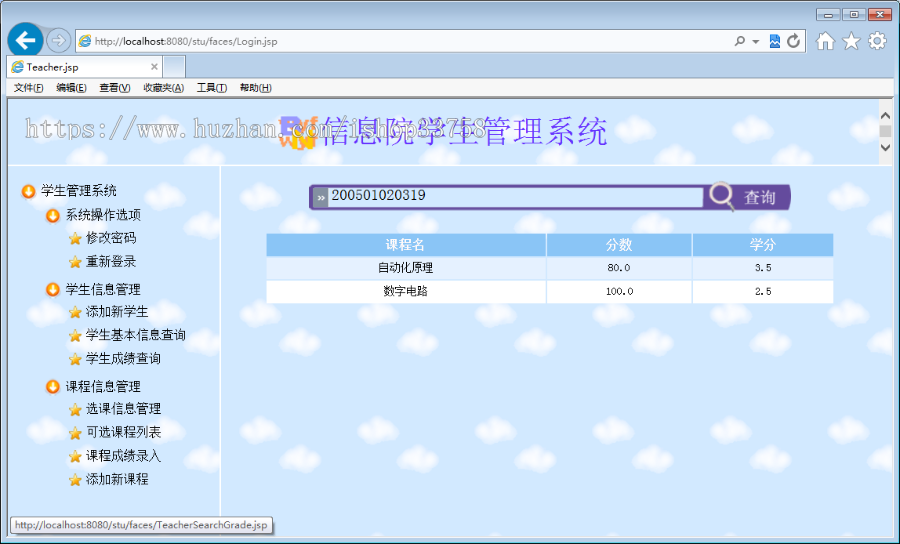Open the 选课信息管理 link

pos(123,409)
